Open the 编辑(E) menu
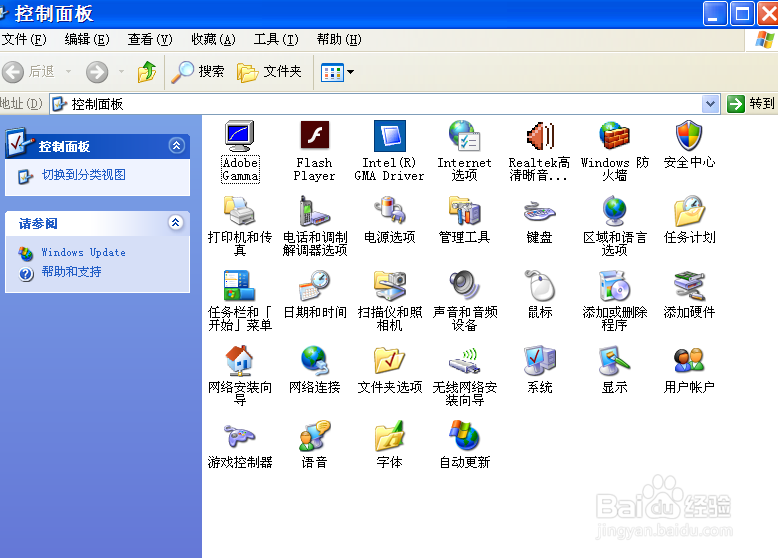Viewport: 778px width, 558px height. [x=87, y=39]
